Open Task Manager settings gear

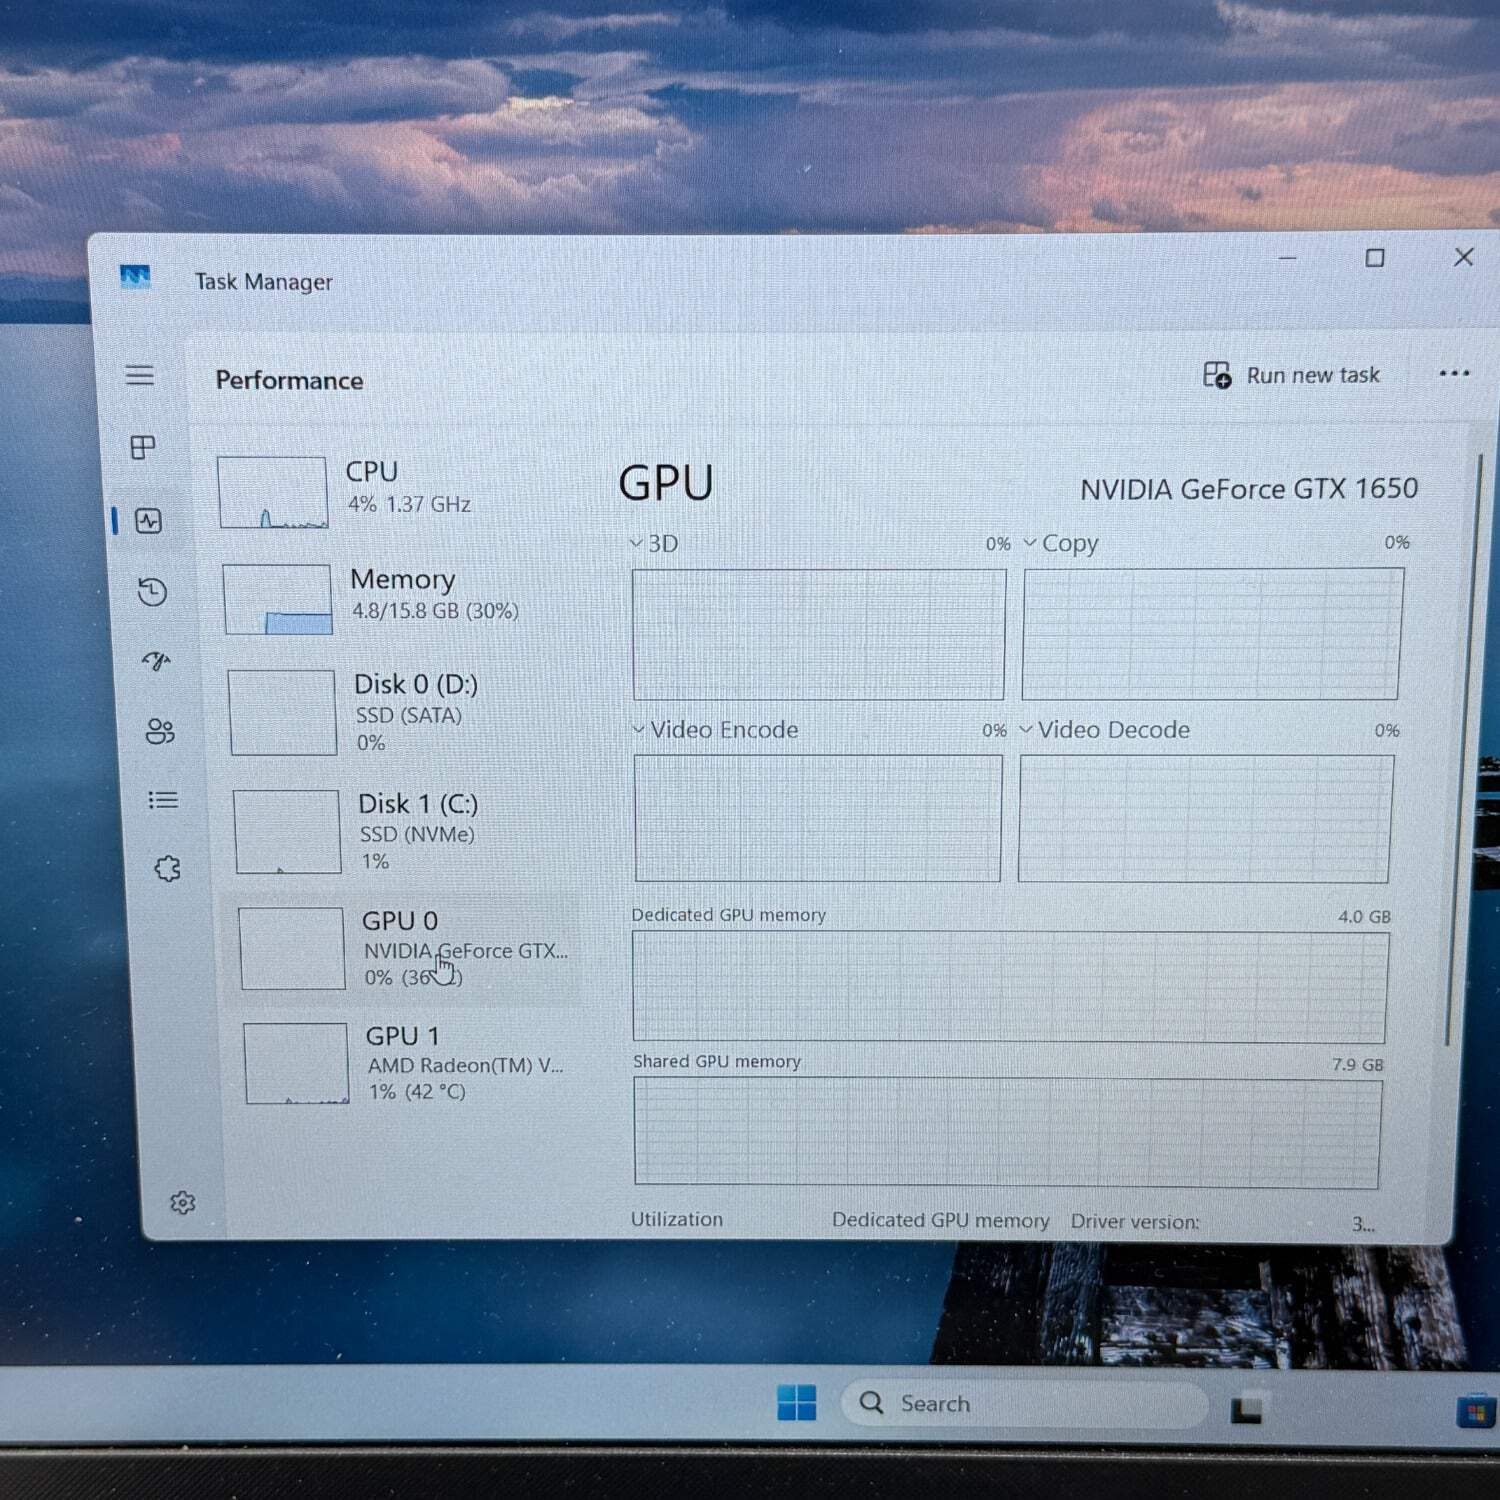(182, 1202)
